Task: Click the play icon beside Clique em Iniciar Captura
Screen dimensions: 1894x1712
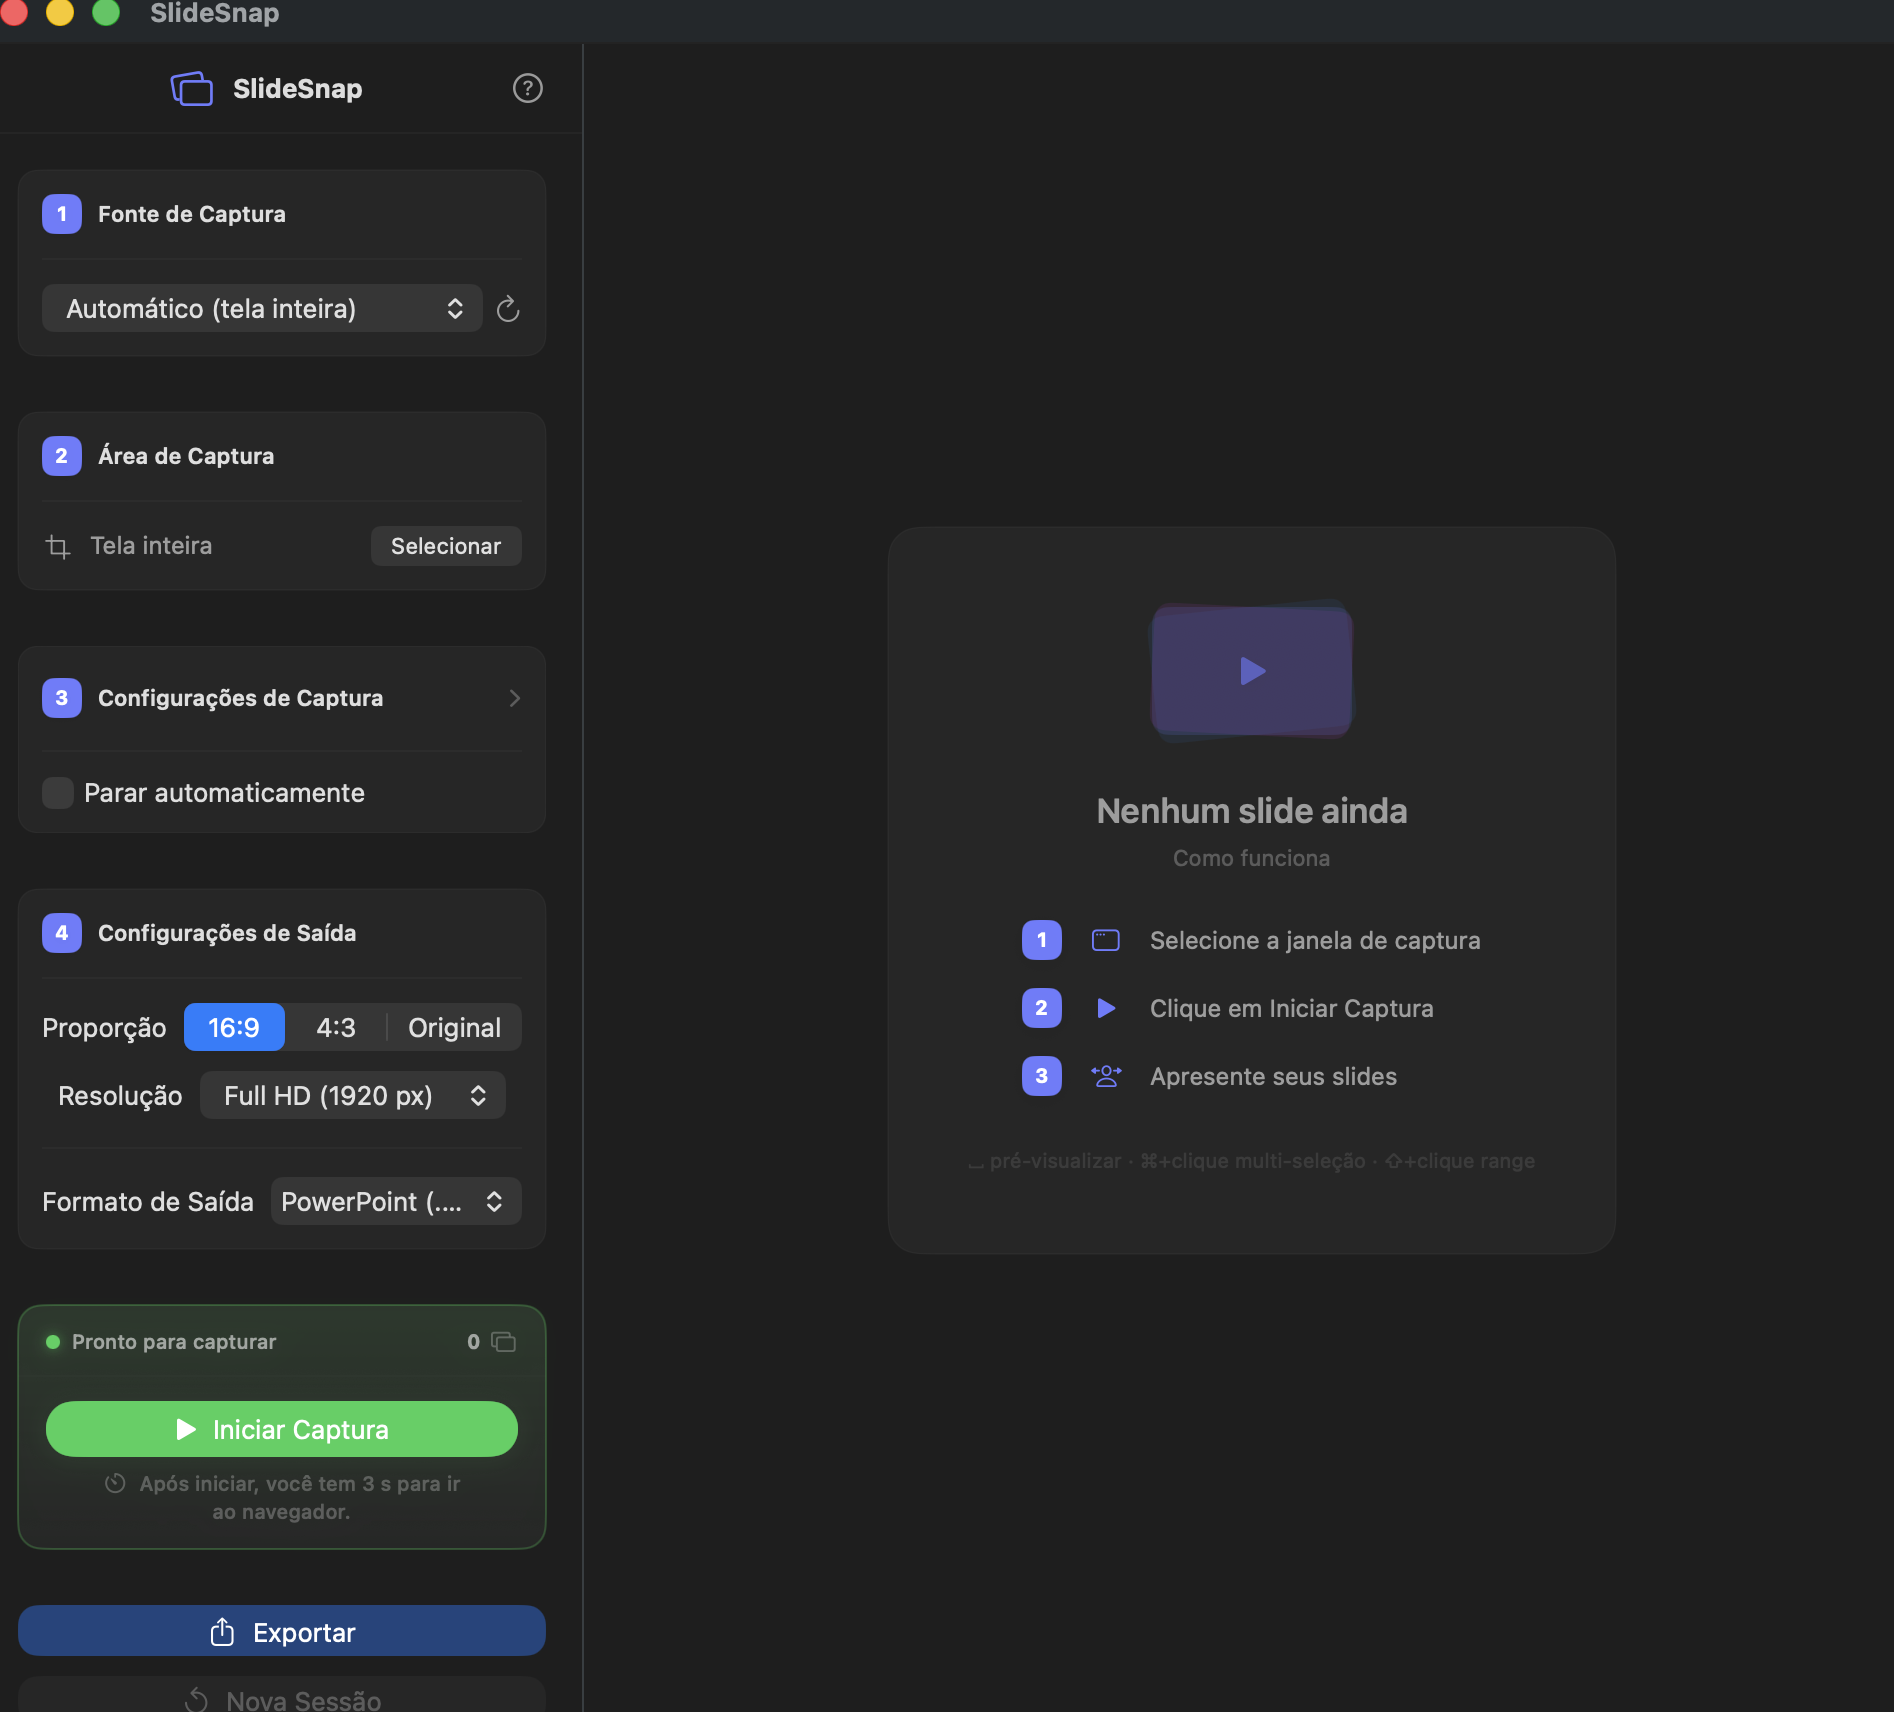Action: (x=1105, y=1008)
